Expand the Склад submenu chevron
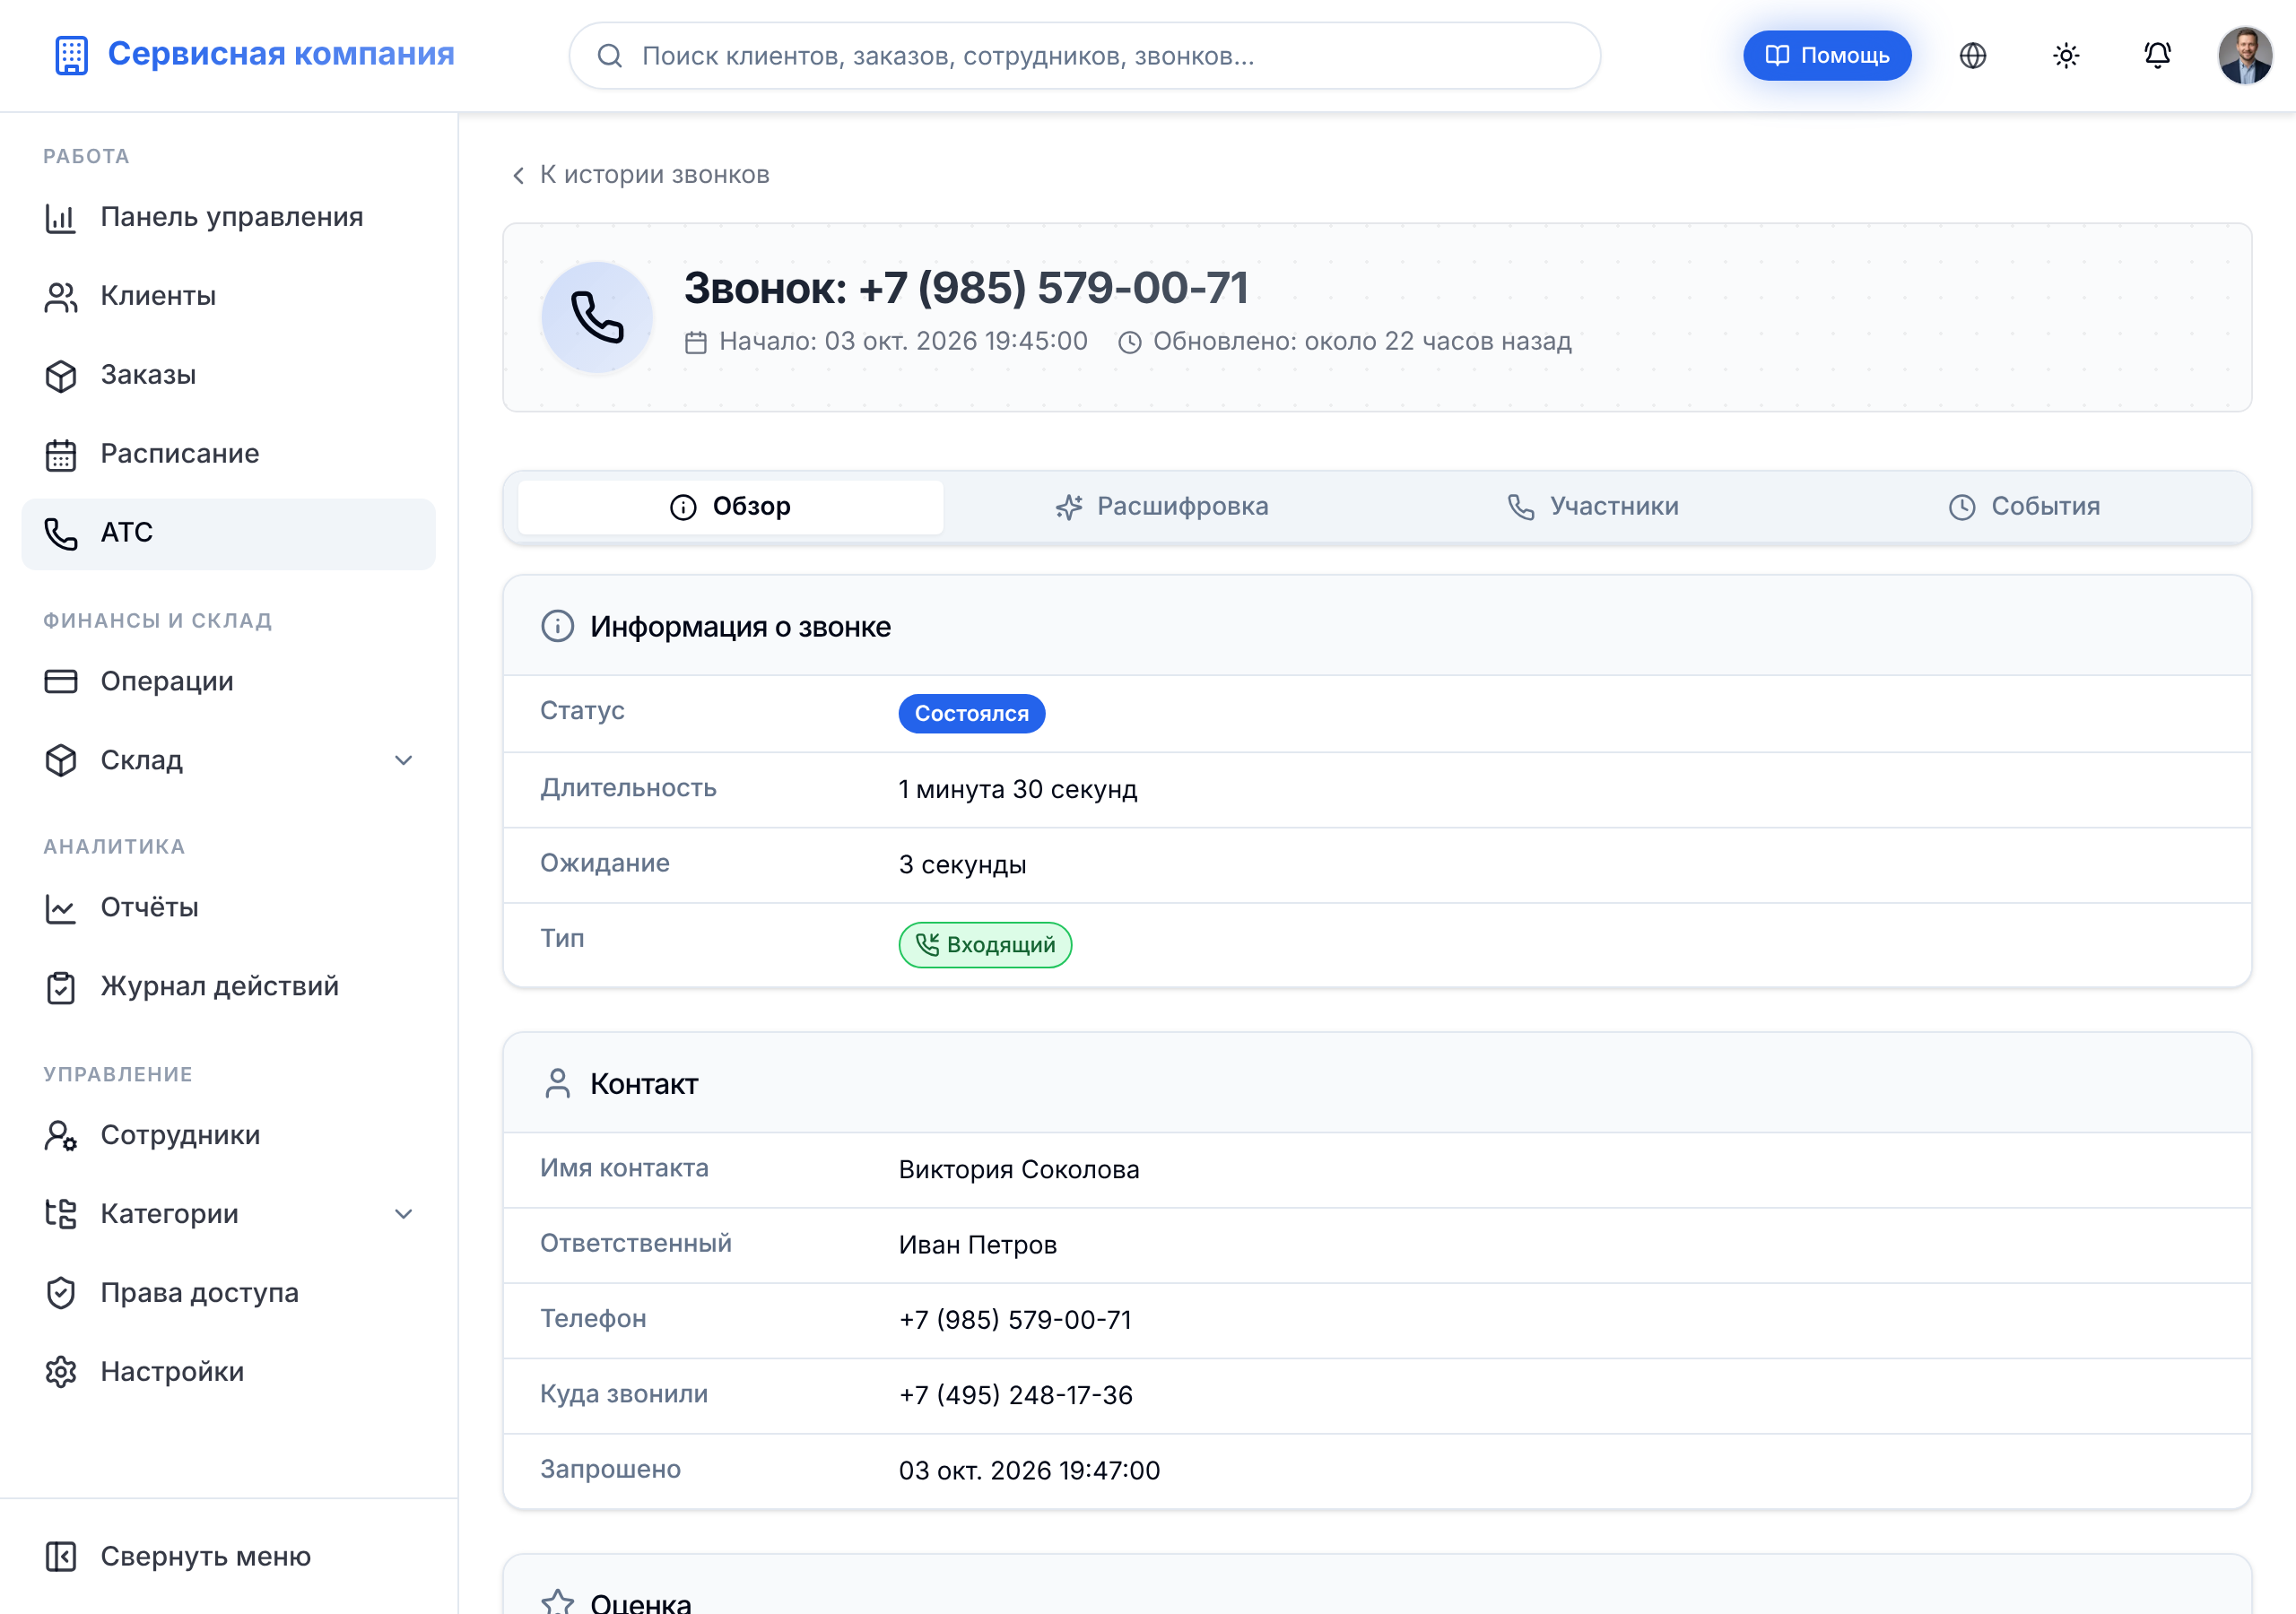Viewport: 2296px width, 1614px height. click(403, 761)
